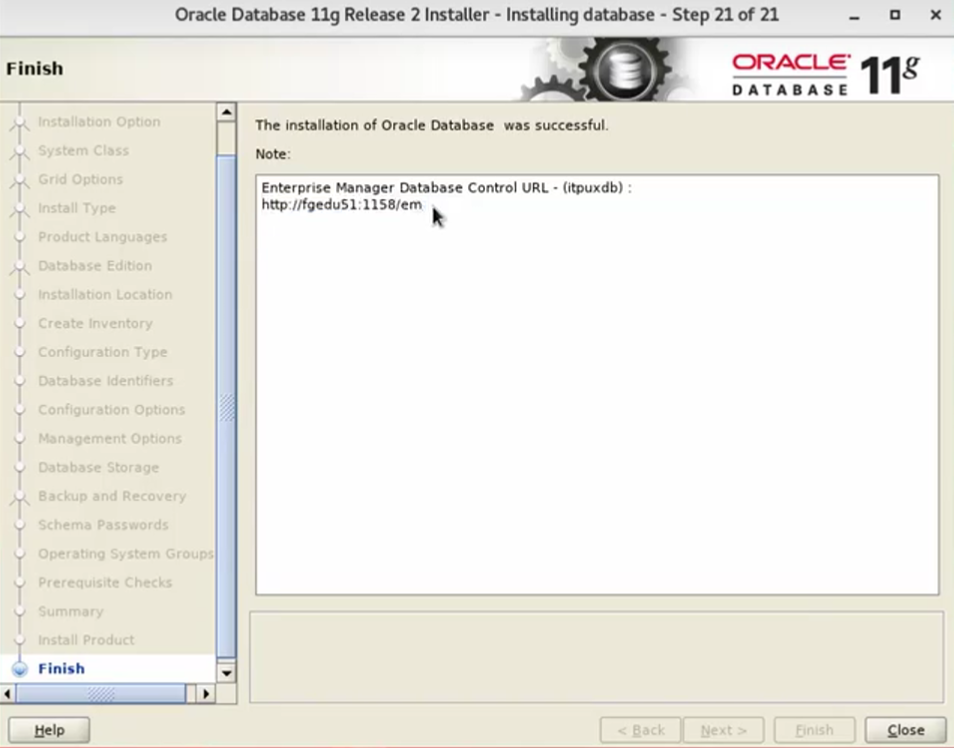The height and width of the screenshot is (748, 954).
Task: Click the Next button
Action: pos(723,730)
